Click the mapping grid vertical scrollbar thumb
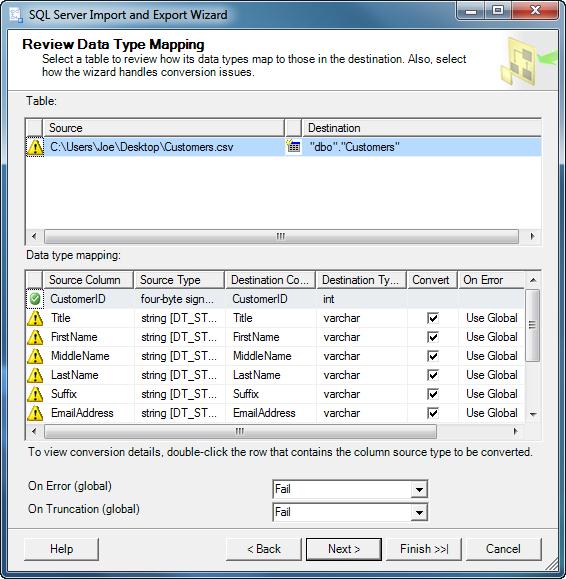This screenshot has width=566, height=579. pos(532,325)
